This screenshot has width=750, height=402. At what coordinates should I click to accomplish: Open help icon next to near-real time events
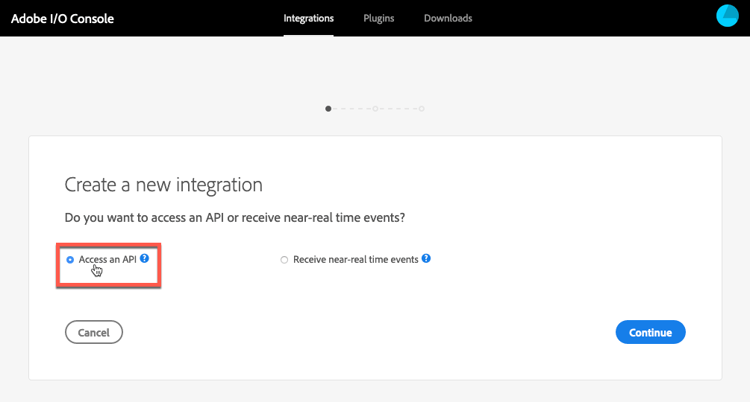coord(426,258)
